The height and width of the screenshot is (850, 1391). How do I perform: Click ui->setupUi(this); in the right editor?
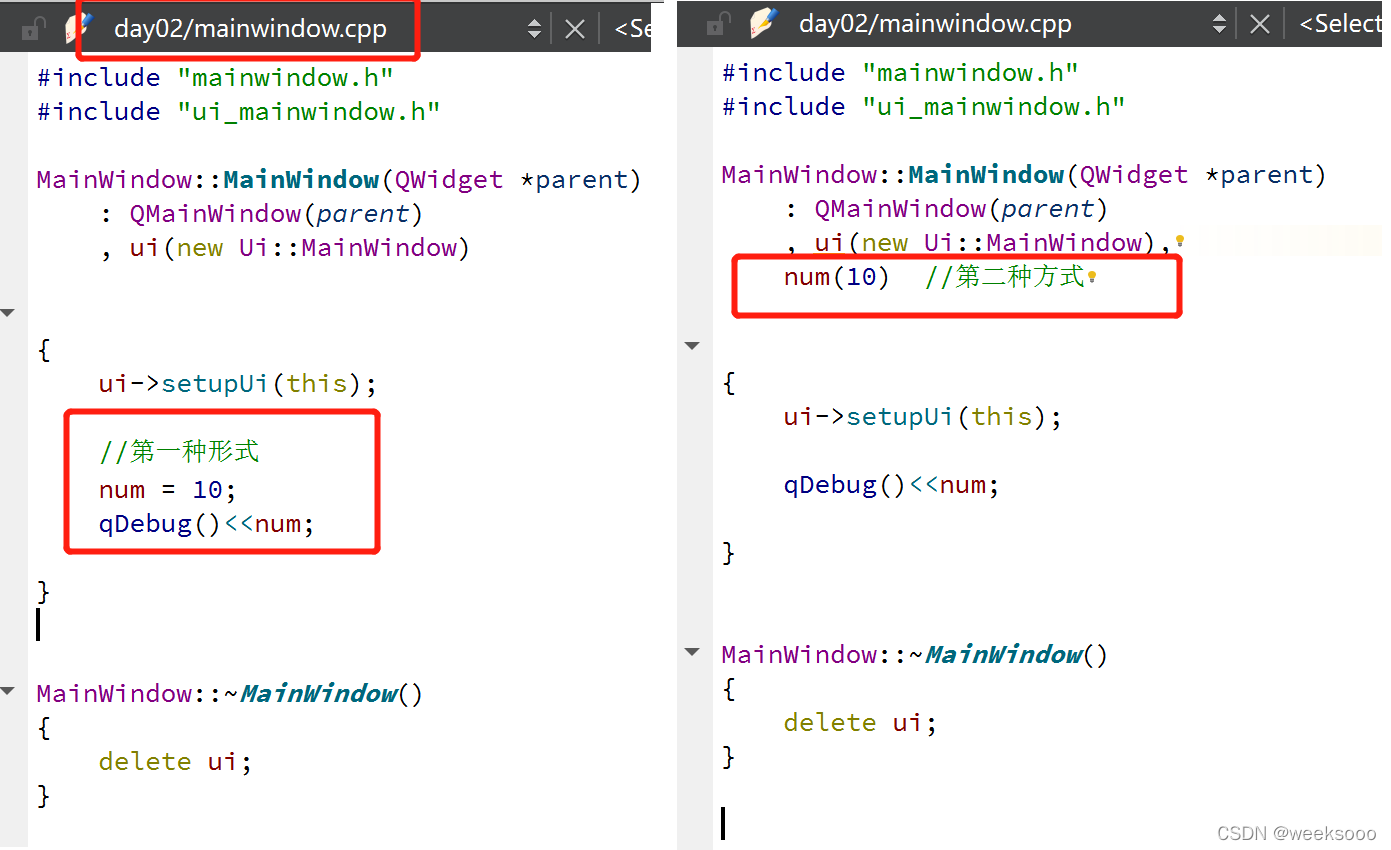(923, 417)
